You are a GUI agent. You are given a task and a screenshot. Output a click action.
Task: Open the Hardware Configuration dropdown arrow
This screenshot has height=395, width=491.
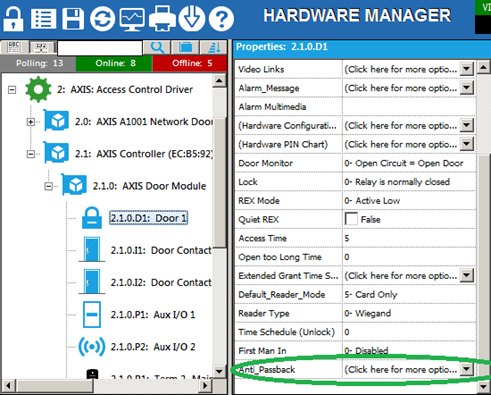click(467, 125)
